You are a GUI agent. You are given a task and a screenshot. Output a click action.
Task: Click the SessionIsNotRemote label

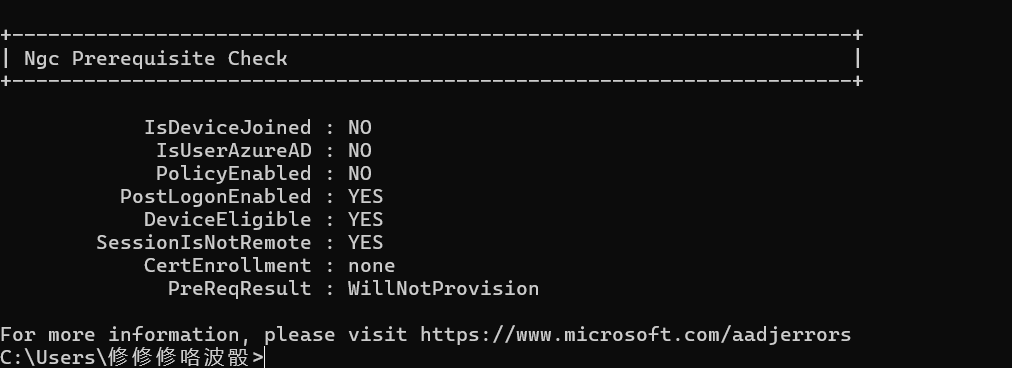click(203, 243)
